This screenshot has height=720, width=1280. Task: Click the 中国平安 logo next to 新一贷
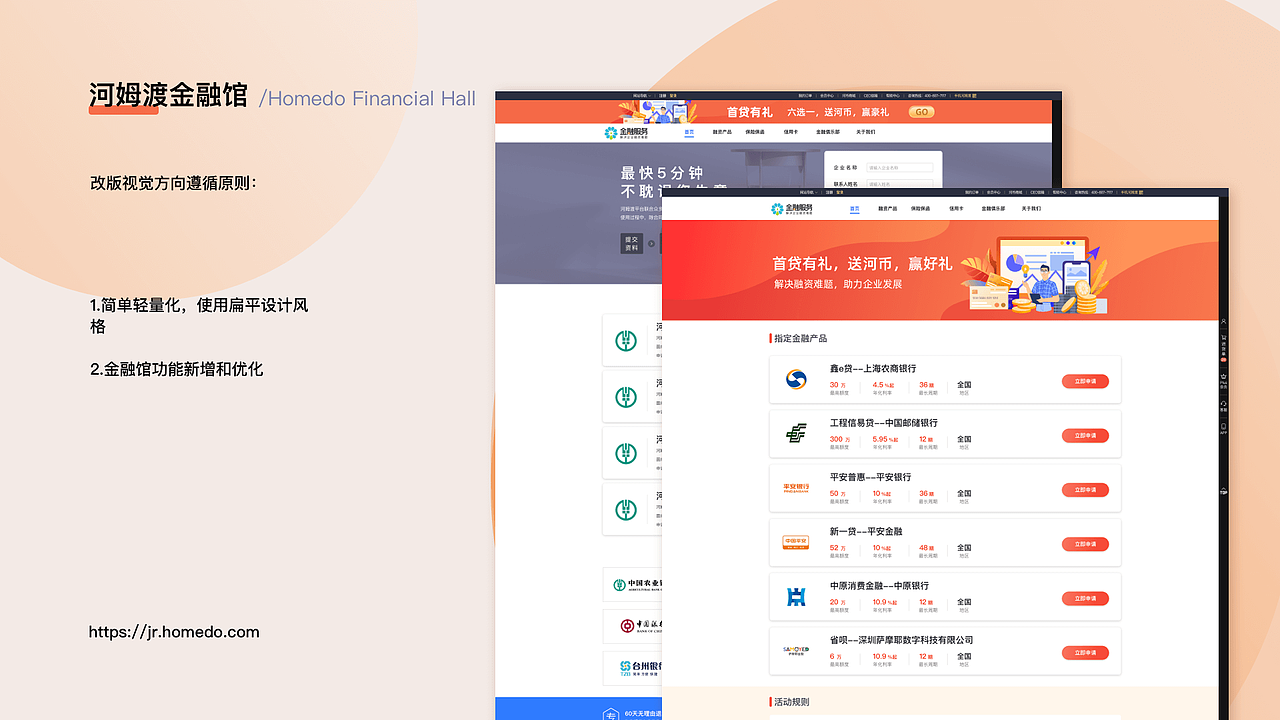[796, 542]
